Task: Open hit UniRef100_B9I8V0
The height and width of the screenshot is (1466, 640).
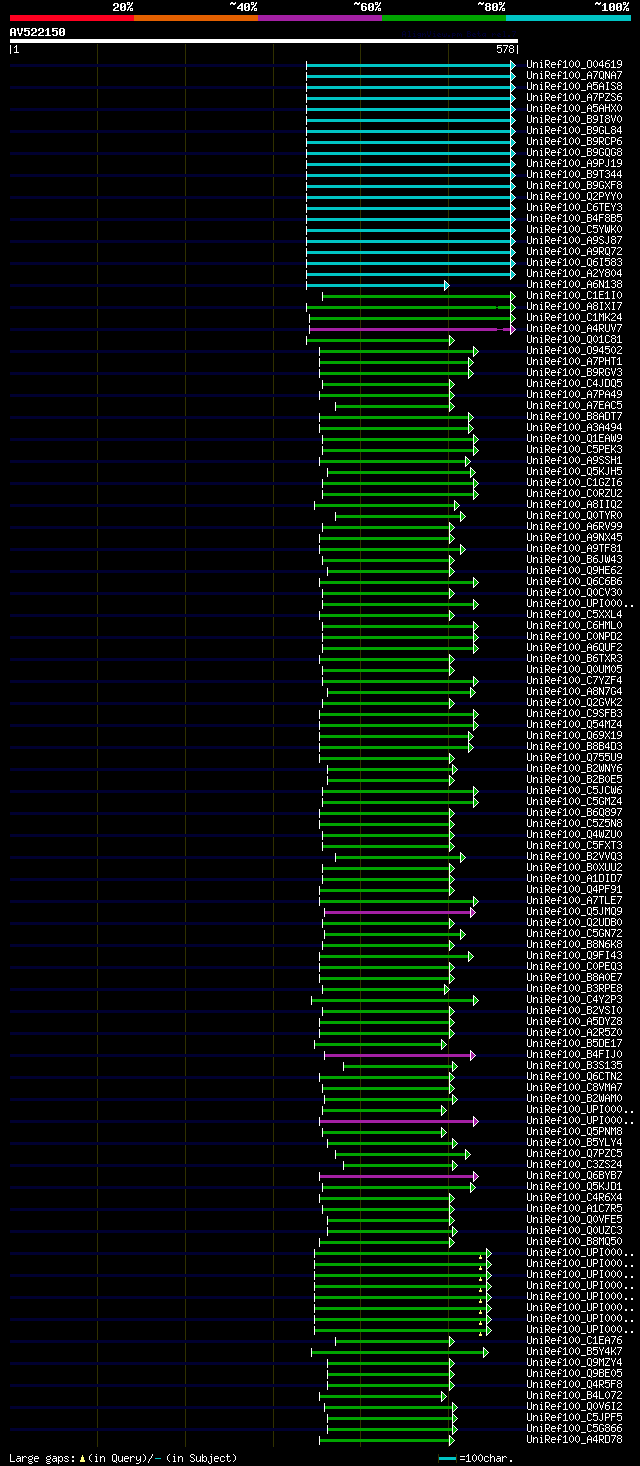Action: click(574, 119)
